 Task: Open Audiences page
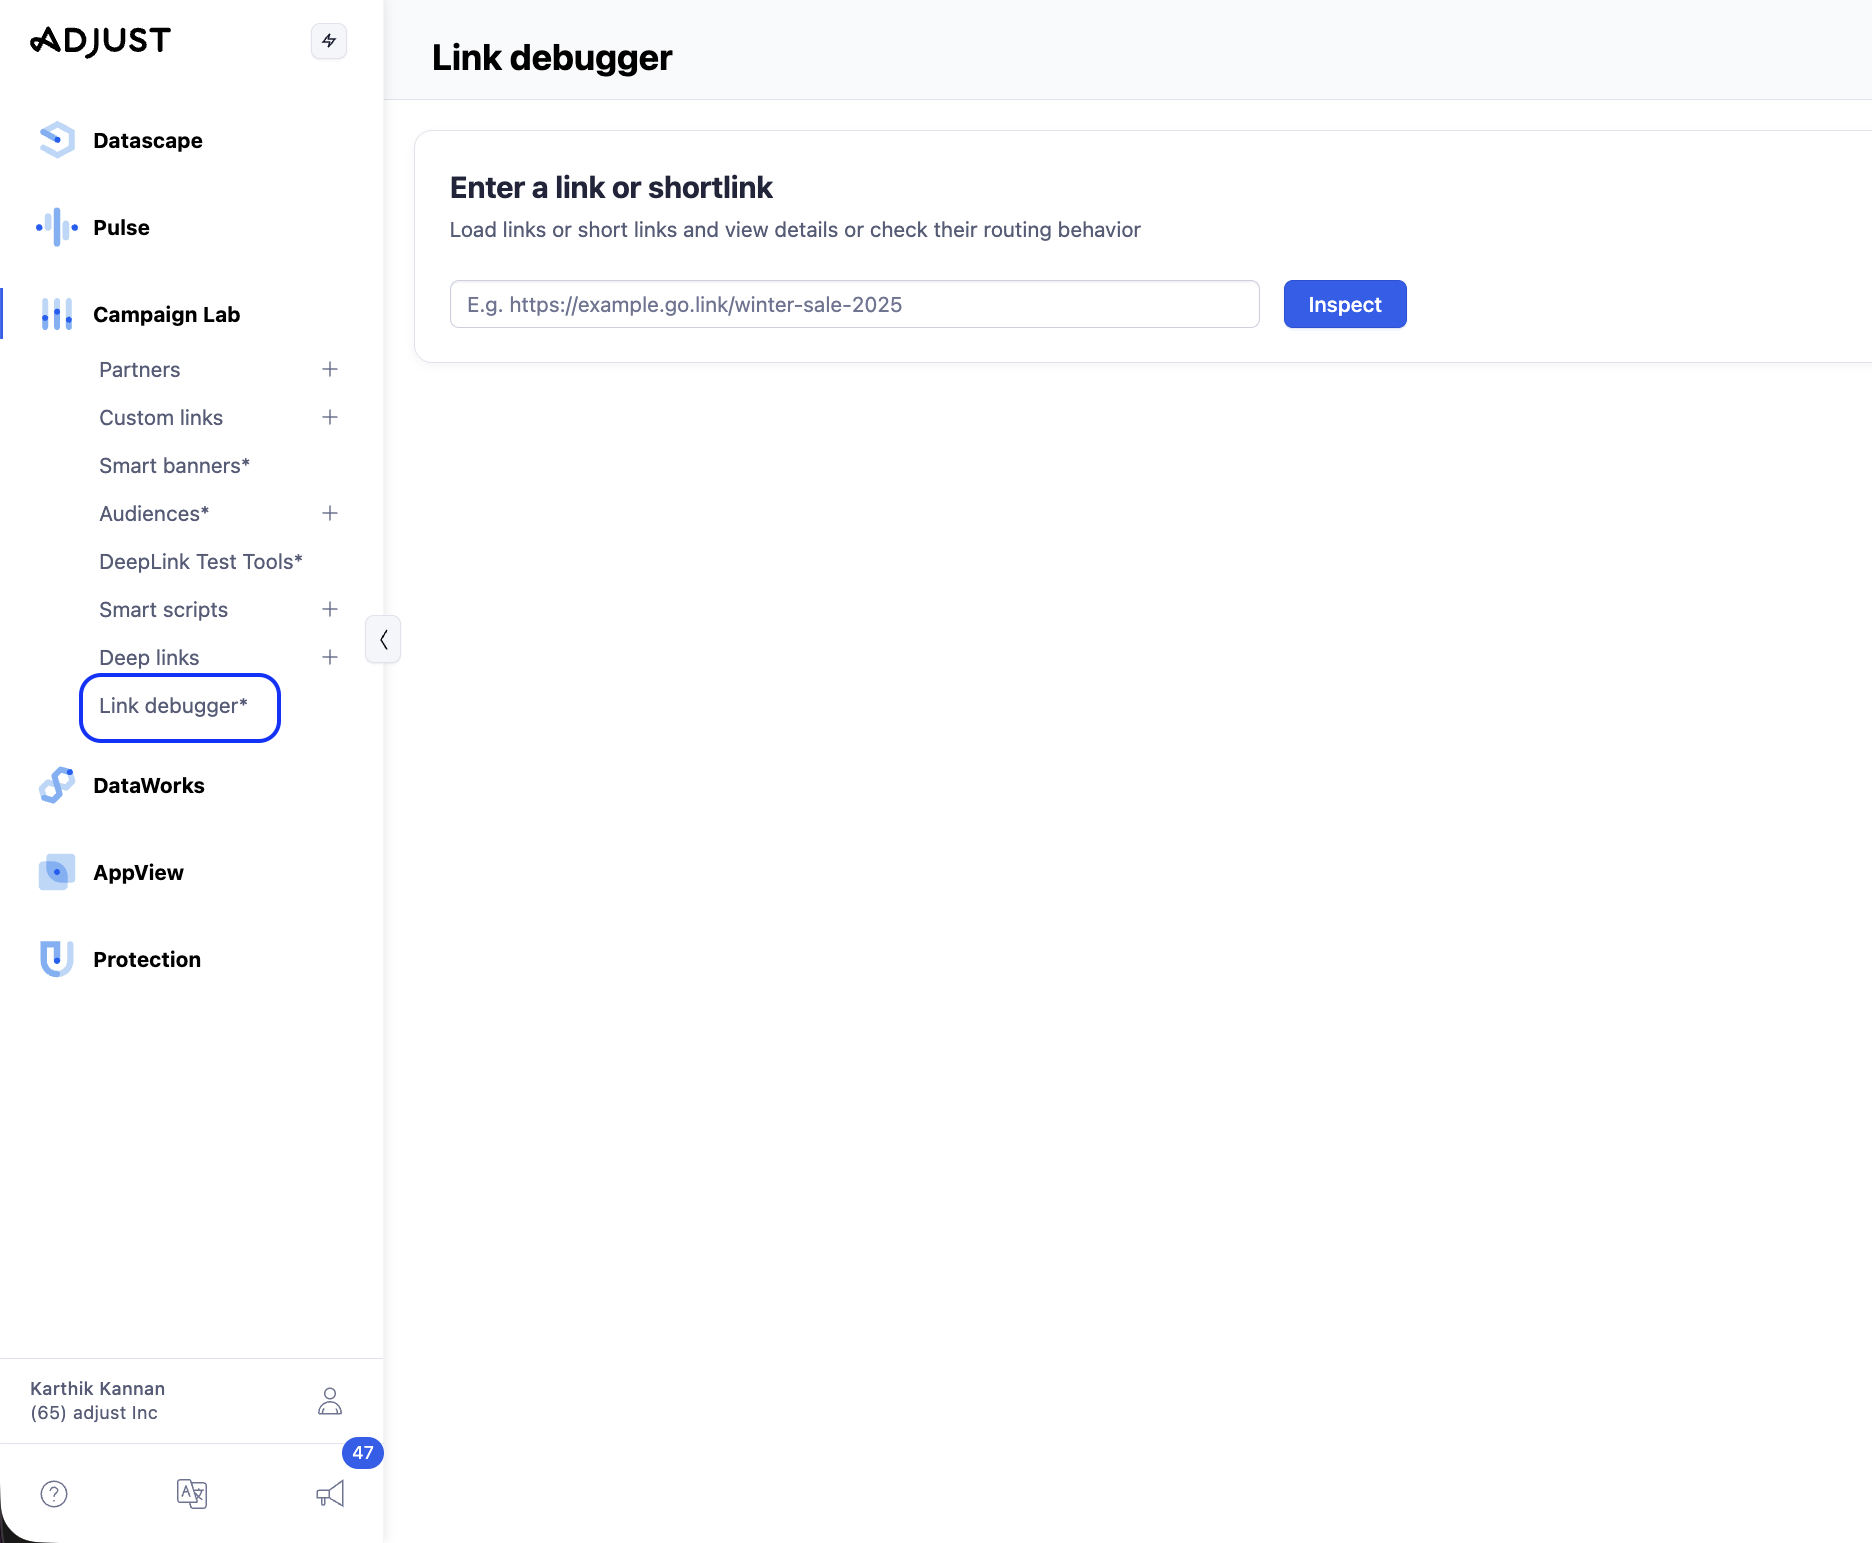(x=154, y=514)
